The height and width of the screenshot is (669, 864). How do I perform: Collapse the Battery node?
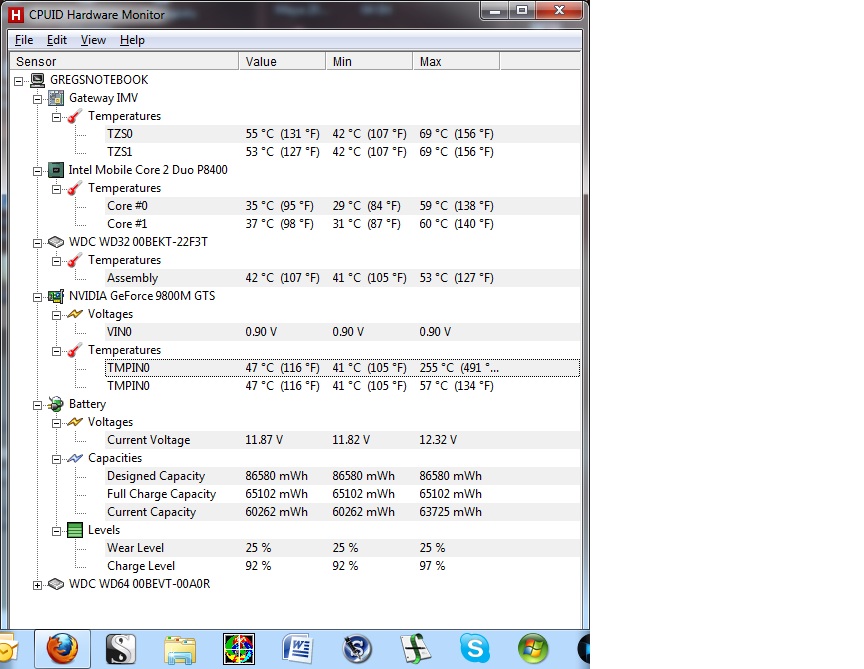click(x=37, y=405)
